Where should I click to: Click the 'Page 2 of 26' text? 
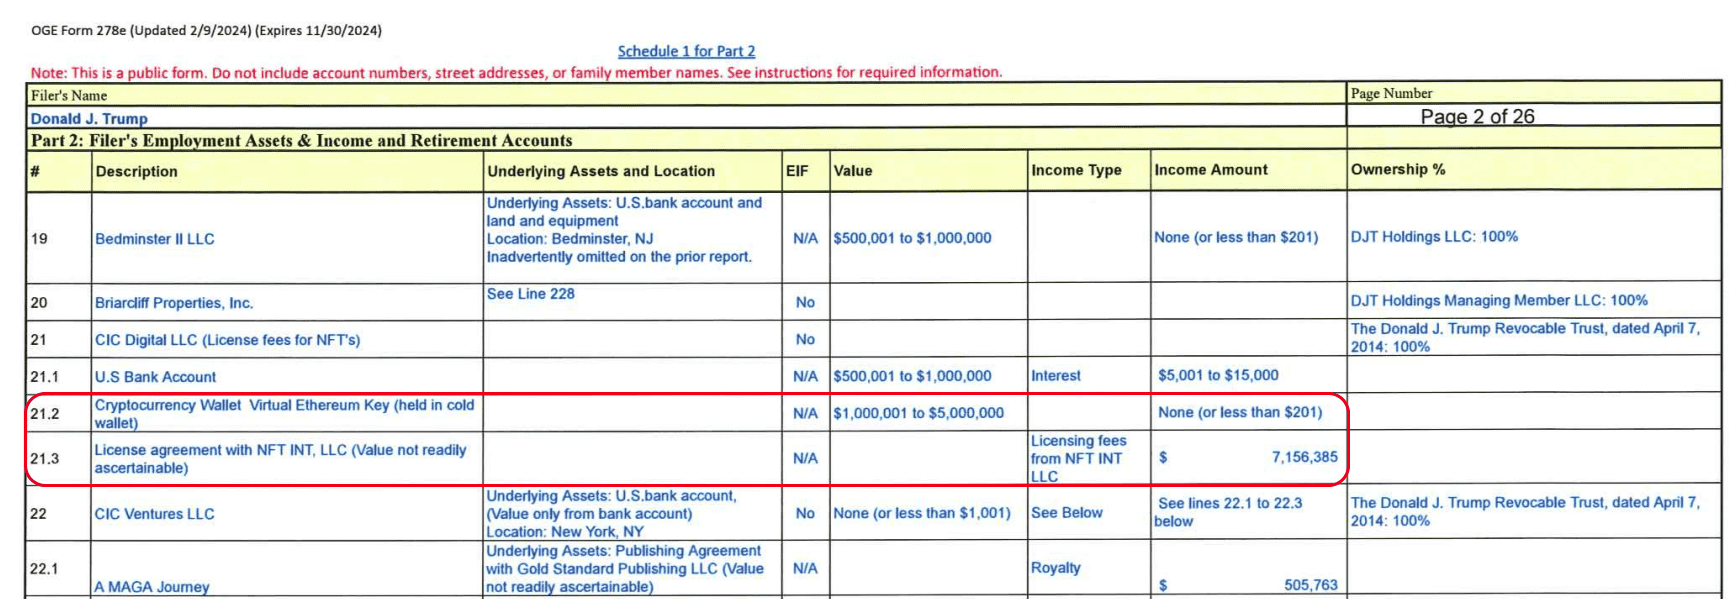[x=1477, y=116]
